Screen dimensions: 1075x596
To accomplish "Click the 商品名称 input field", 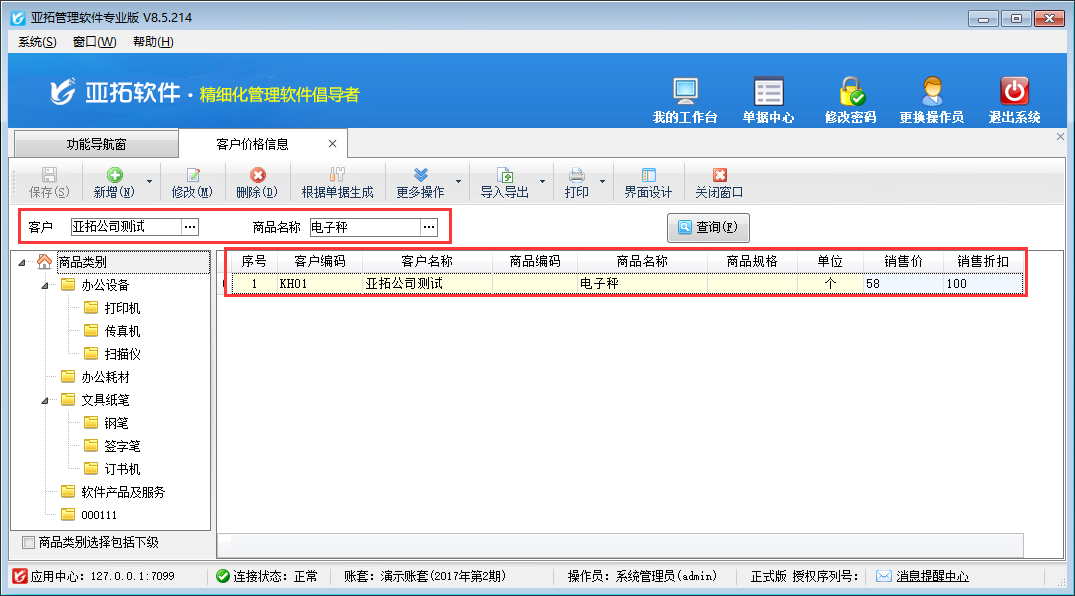I will [365, 228].
